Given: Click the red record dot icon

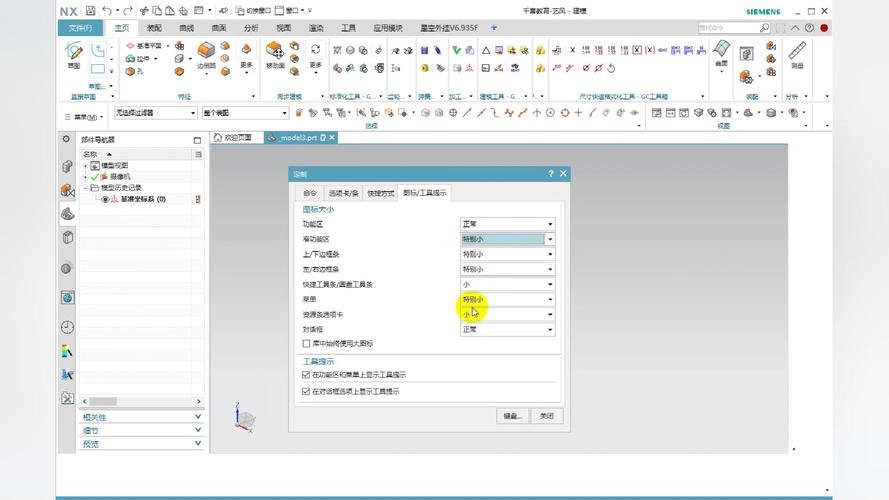Looking at the screenshot, I should (x=824, y=28).
